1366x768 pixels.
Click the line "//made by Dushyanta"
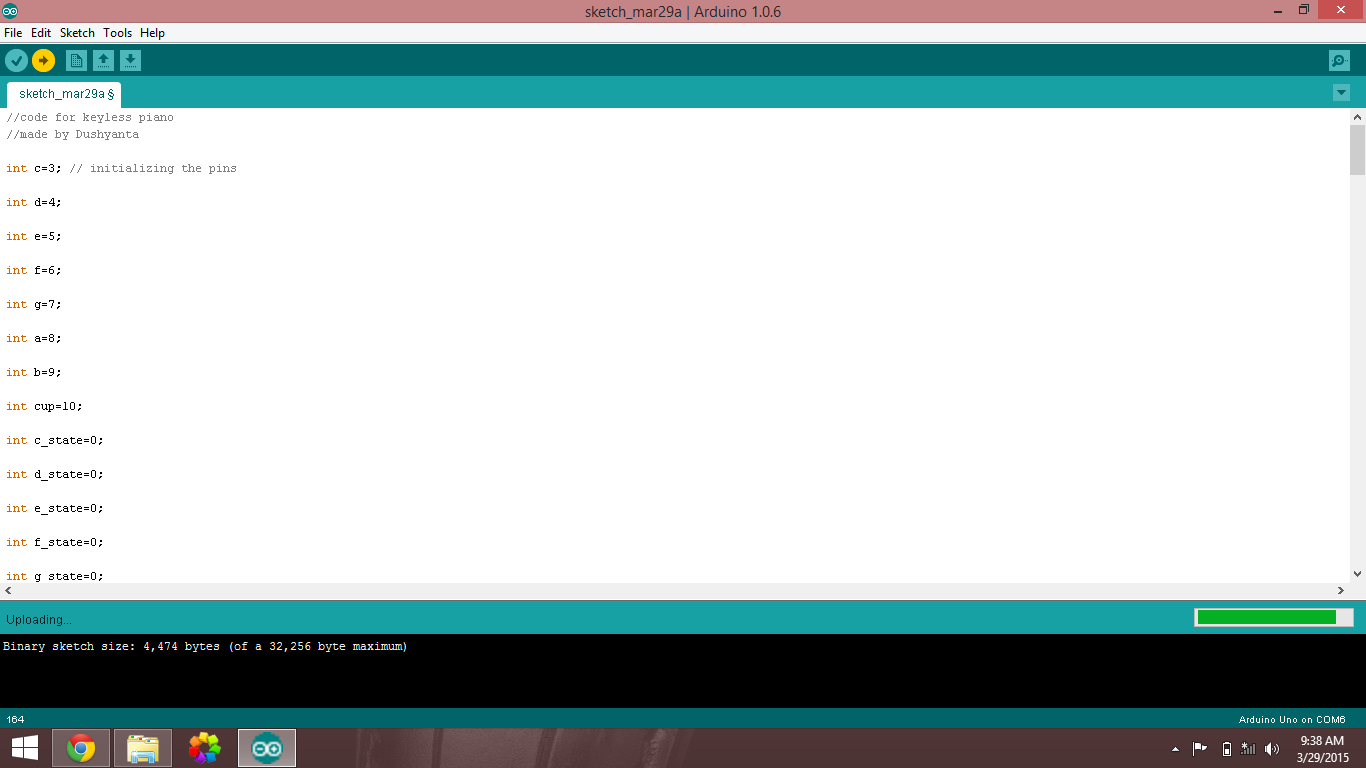click(x=73, y=134)
